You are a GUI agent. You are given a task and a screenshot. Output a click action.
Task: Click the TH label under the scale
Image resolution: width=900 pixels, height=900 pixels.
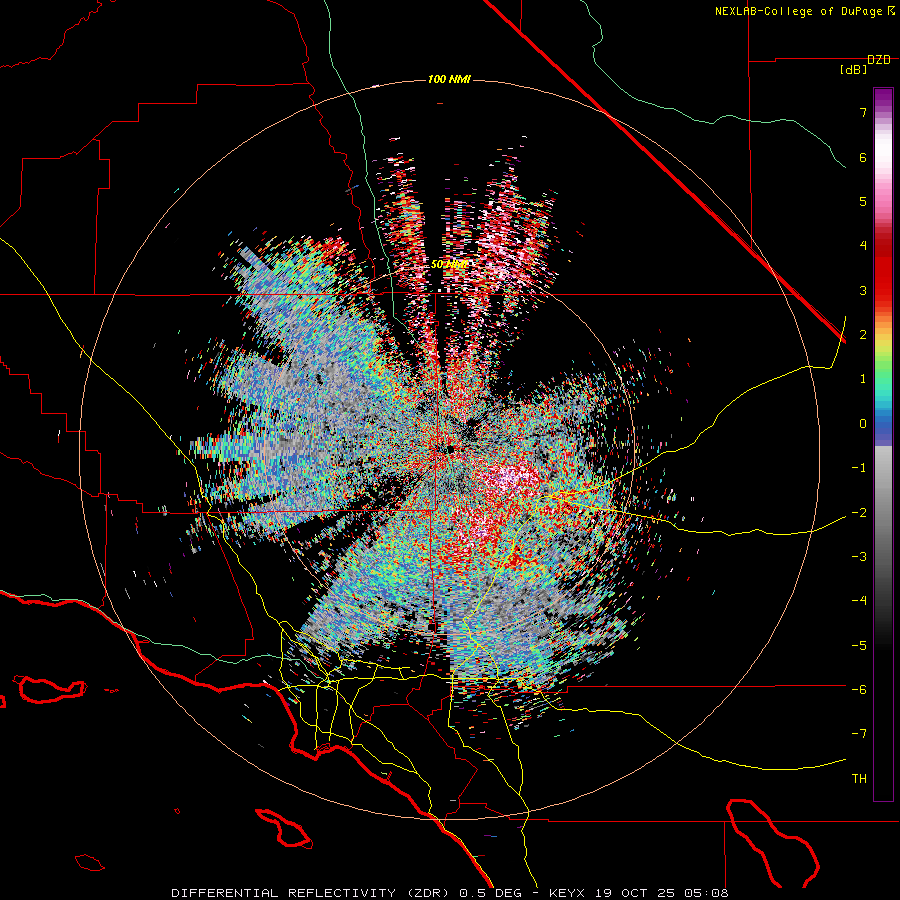pyautogui.click(x=859, y=779)
